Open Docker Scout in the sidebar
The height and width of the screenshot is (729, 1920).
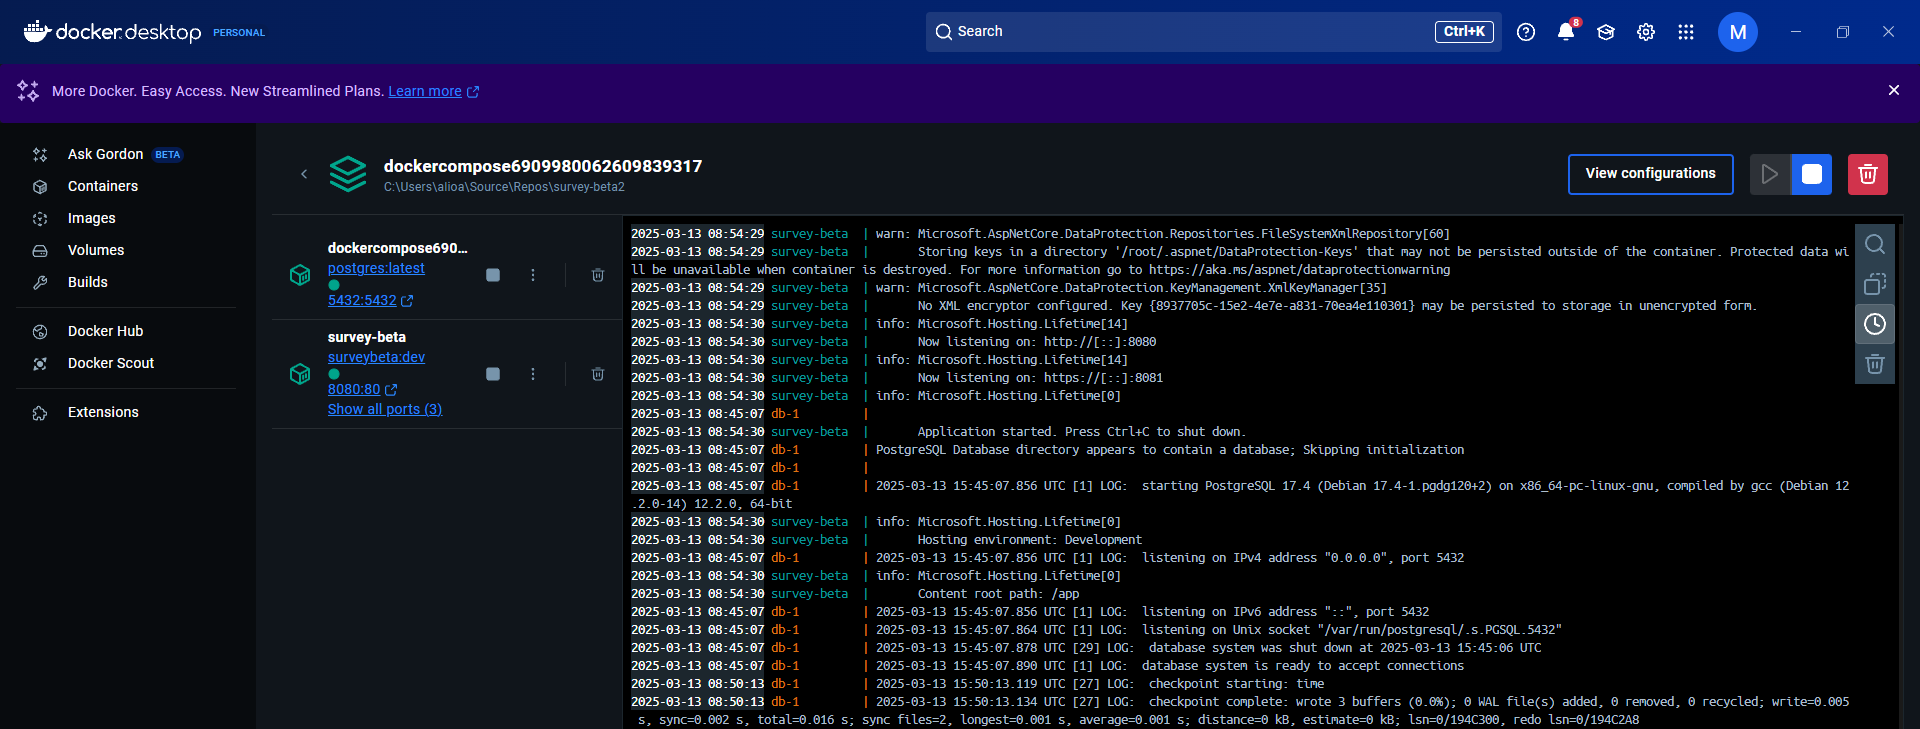[111, 363]
